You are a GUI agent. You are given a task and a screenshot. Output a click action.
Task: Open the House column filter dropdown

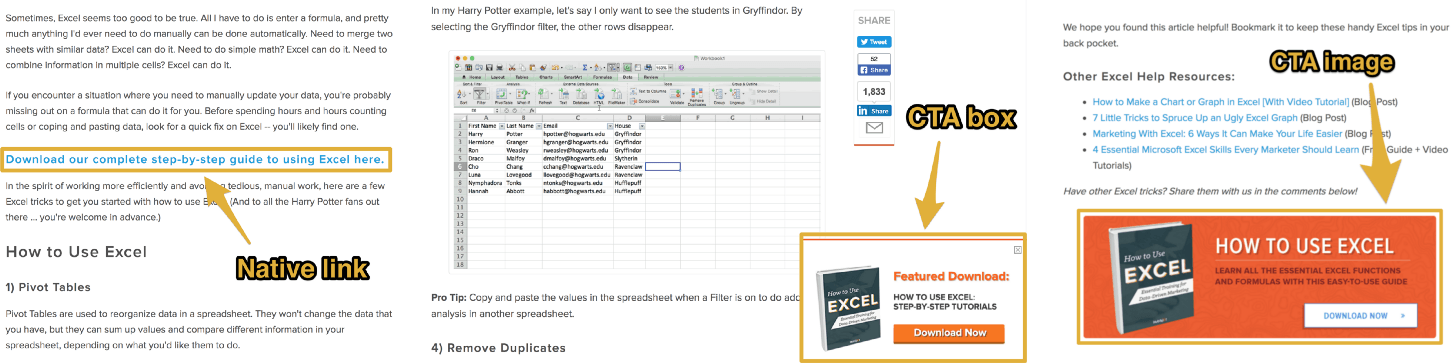coord(641,126)
